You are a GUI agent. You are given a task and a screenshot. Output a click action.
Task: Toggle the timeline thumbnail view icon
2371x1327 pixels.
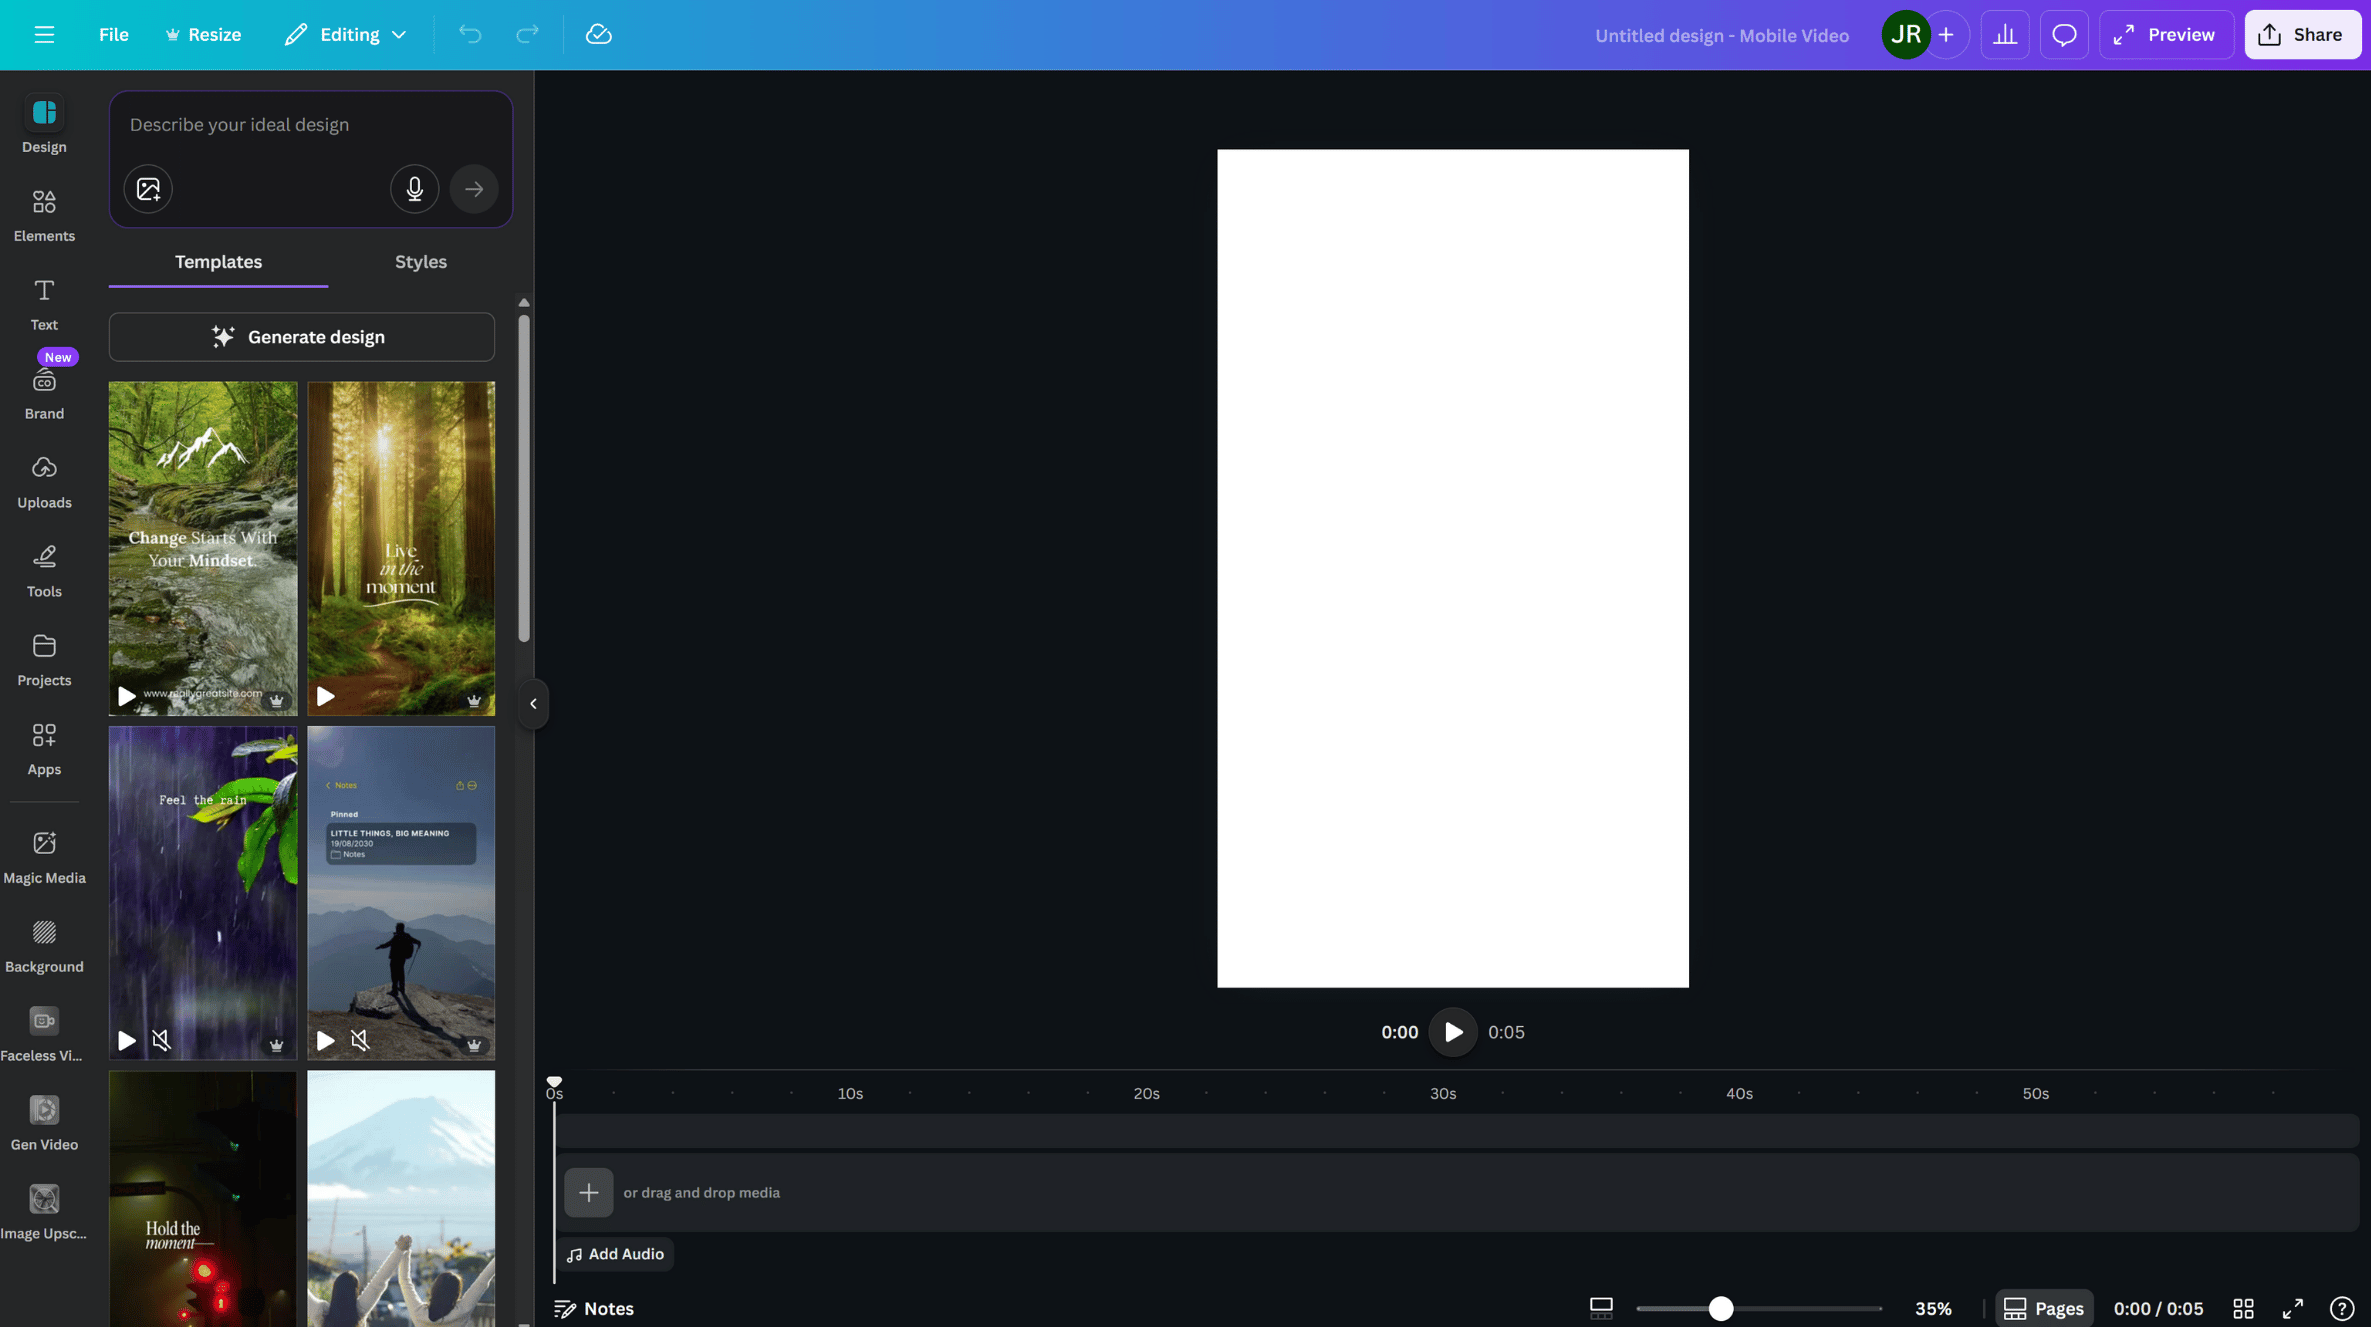coord(1601,1308)
